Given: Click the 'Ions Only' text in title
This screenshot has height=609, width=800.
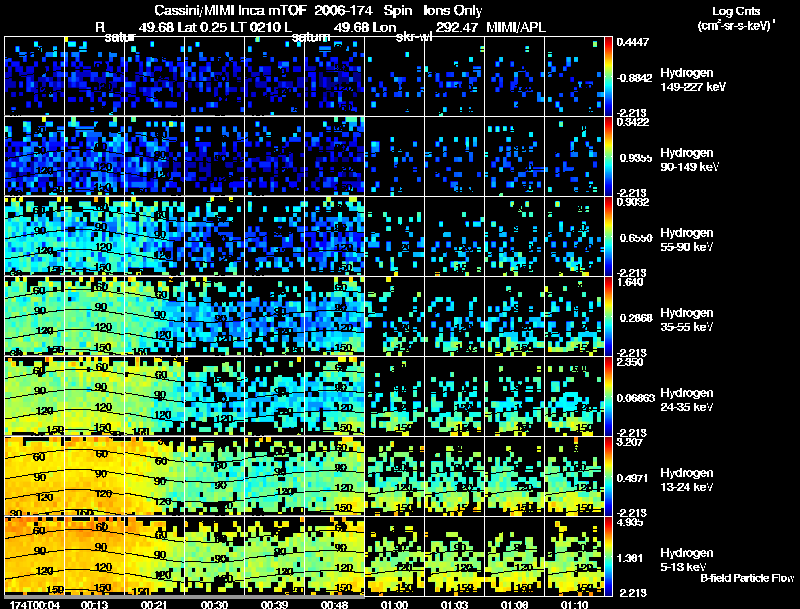Looking at the screenshot, I should [x=452, y=10].
